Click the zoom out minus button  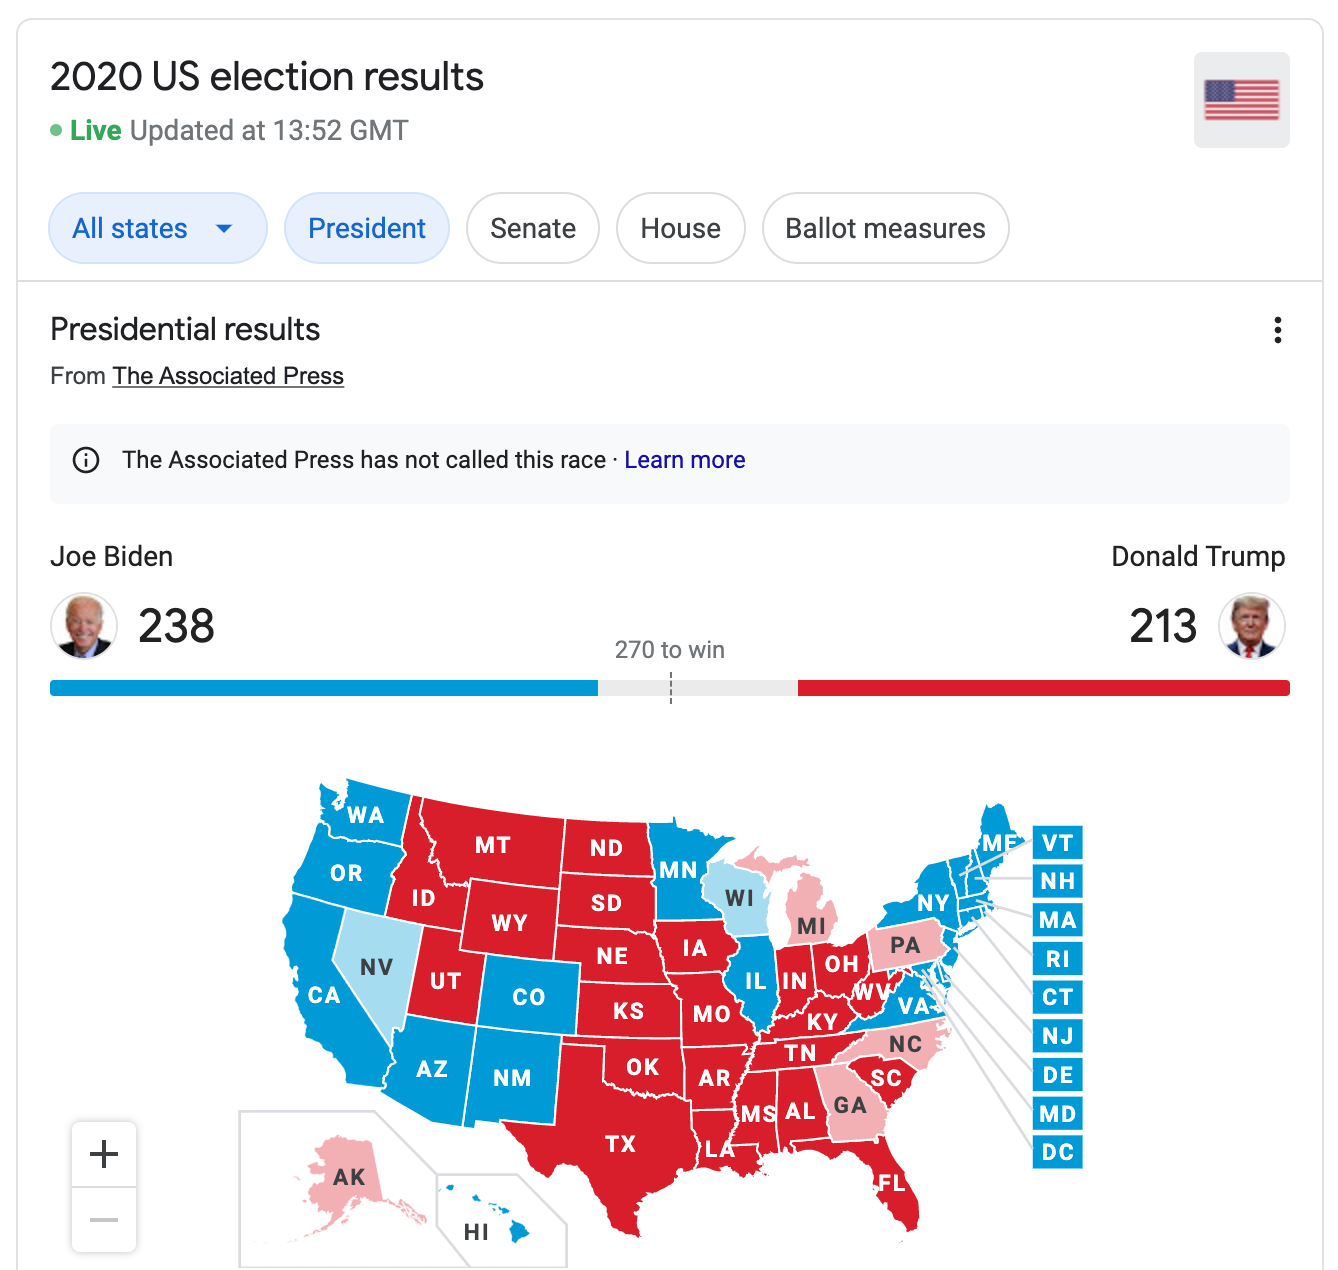[x=104, y=1220]
